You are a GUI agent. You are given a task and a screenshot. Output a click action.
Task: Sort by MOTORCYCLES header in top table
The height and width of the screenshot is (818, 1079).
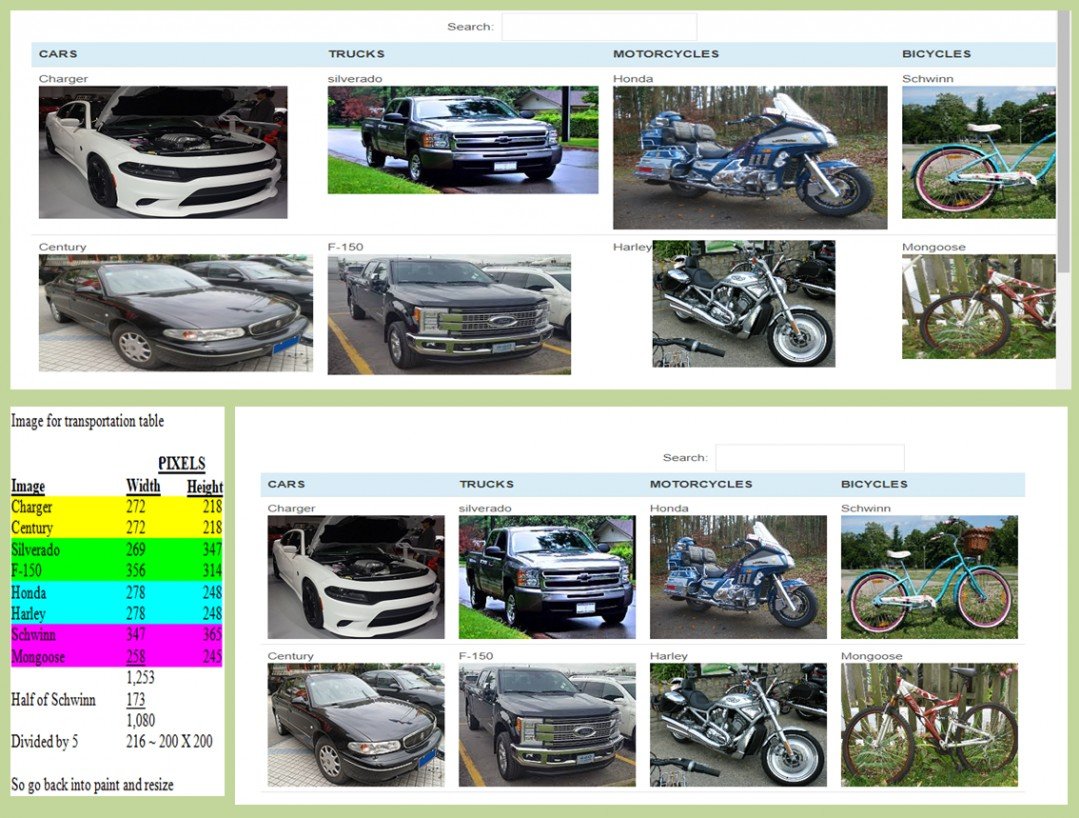(x=666, y=54)
